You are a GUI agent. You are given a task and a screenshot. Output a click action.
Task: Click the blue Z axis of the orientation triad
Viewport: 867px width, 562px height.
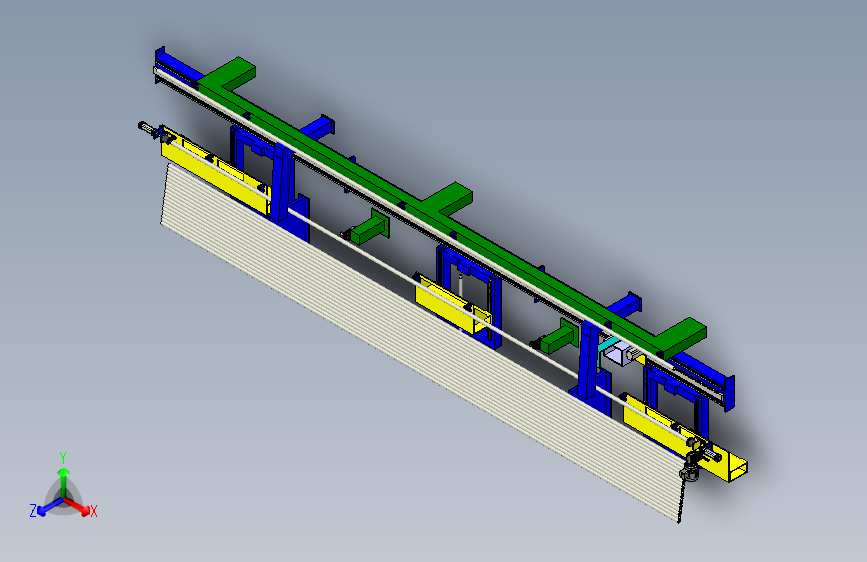50,507
